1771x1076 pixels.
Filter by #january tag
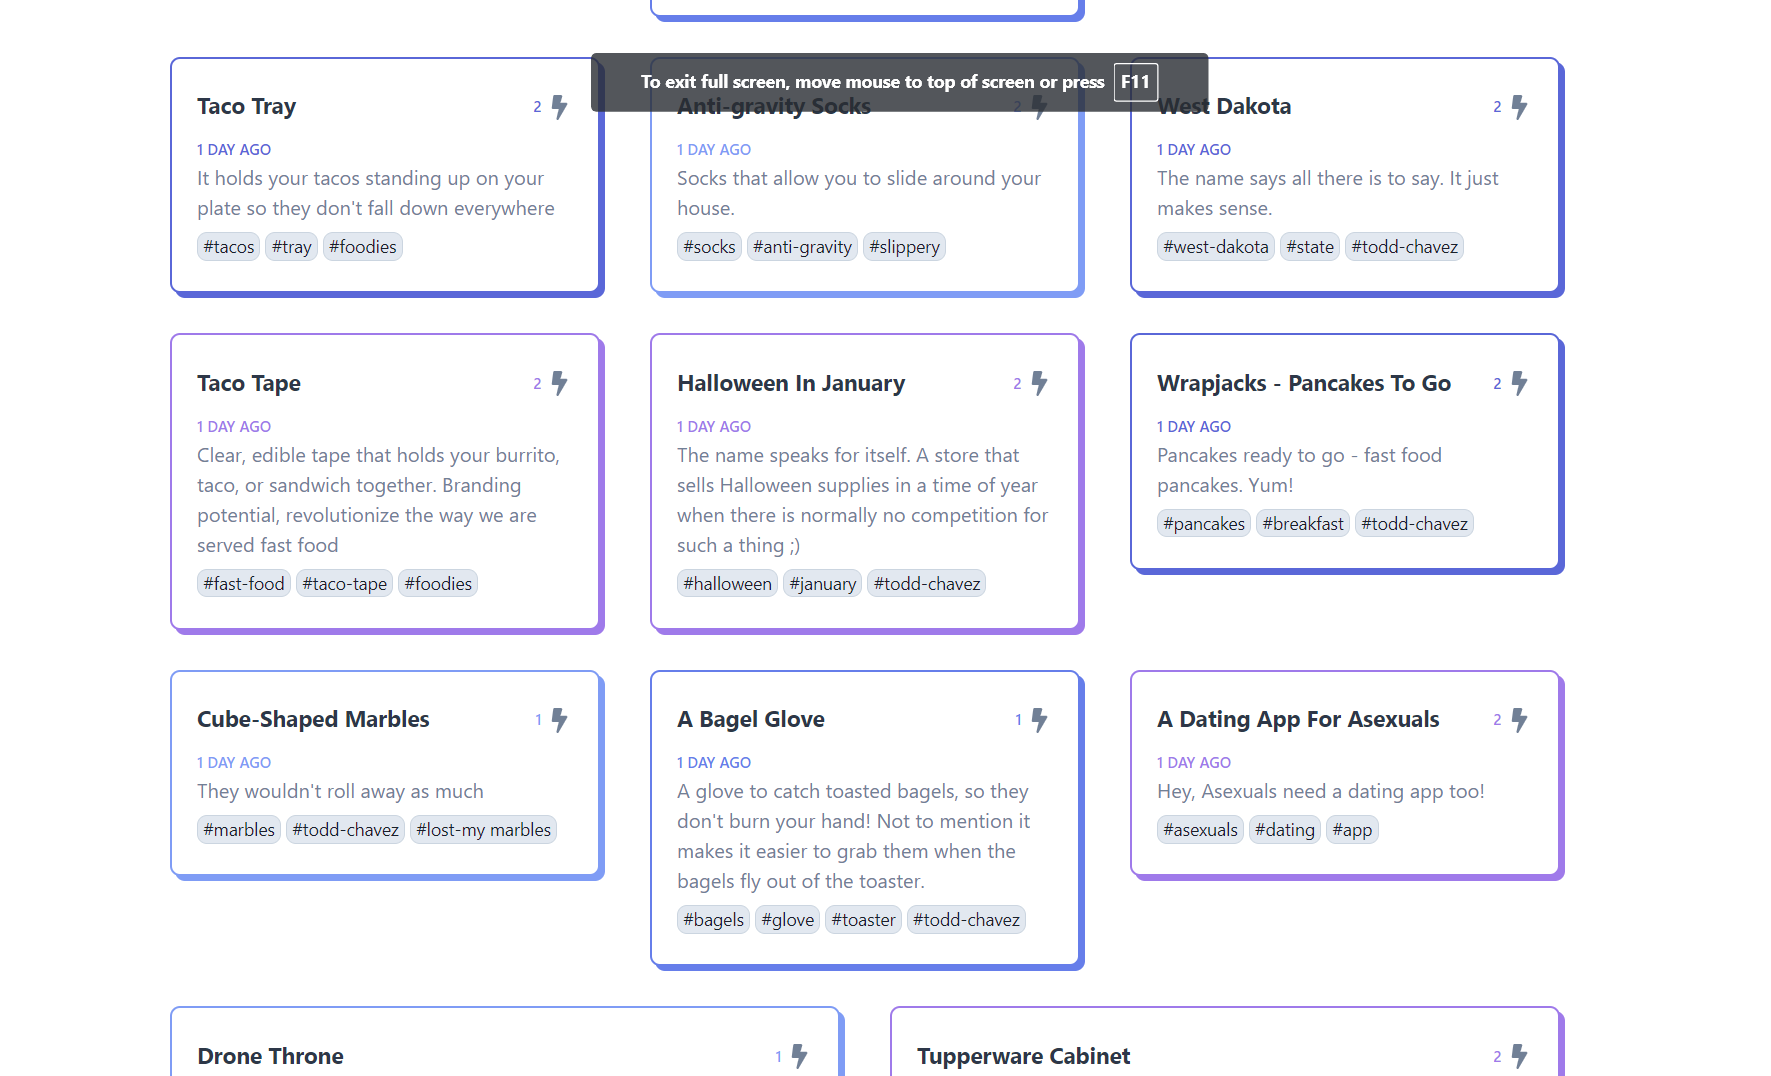pos(823,584)
